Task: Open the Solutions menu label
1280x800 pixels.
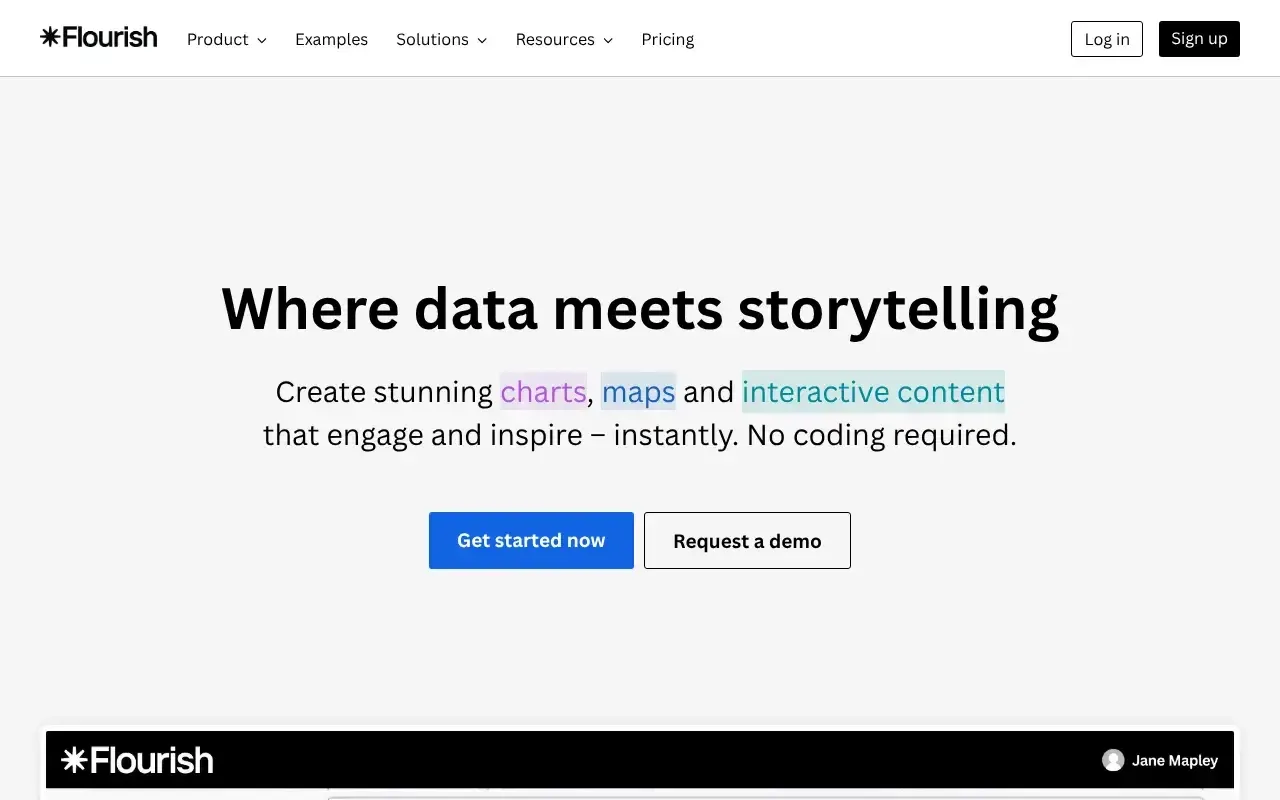Action: point(432,40)
